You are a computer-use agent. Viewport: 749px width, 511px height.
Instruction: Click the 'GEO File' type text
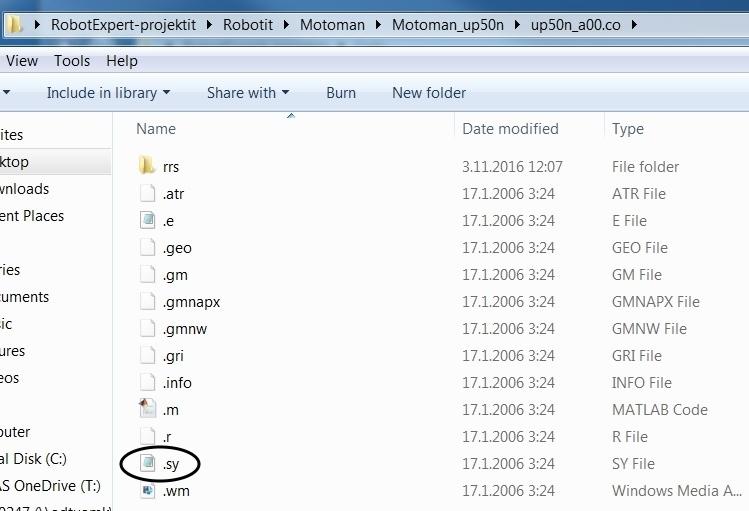(640, 247)
